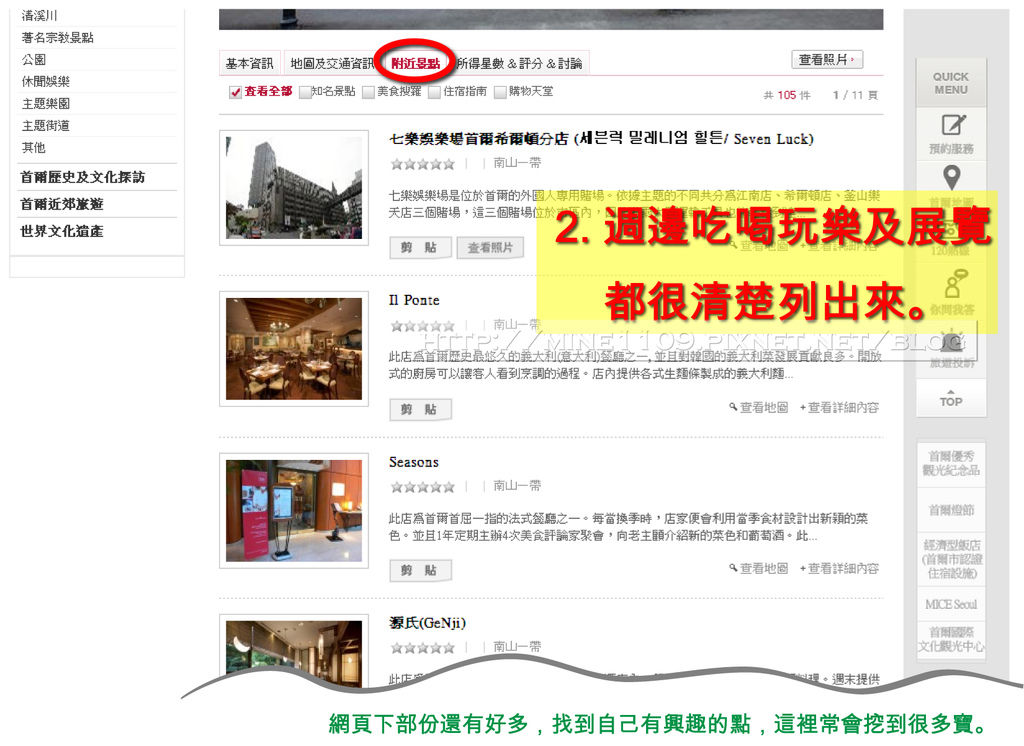The width and height of the screenshot is (1024, 746).
Task: Click 南山一帶 in the Seasons listing
Action: point(517,486)
